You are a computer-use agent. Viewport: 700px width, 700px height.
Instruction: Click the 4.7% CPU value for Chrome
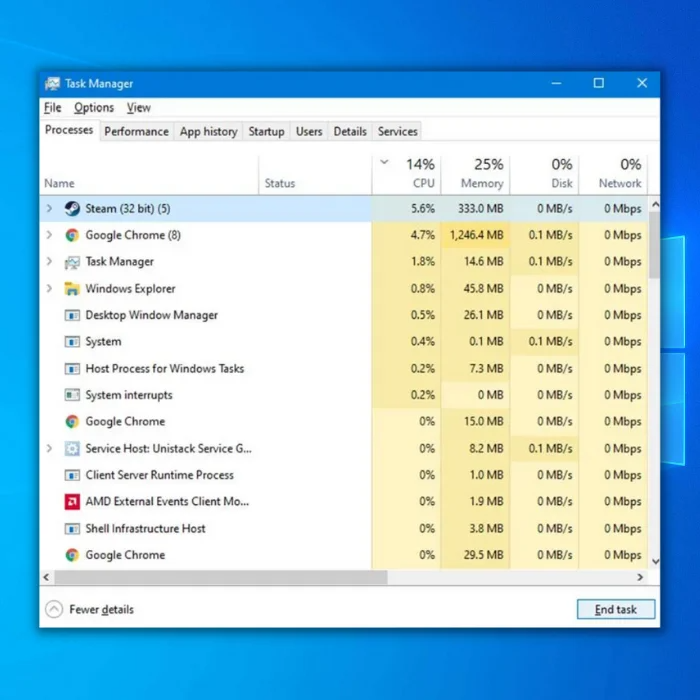tap(422, 235)
